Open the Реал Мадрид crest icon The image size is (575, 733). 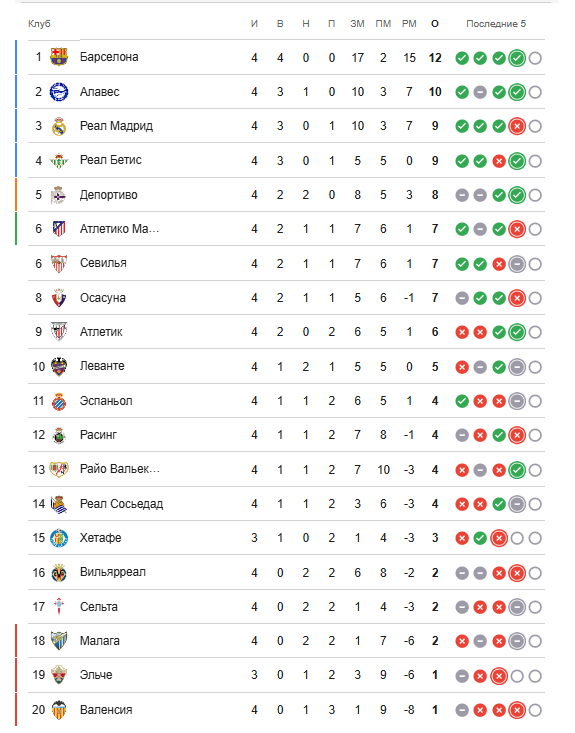[x=59, y=126]
